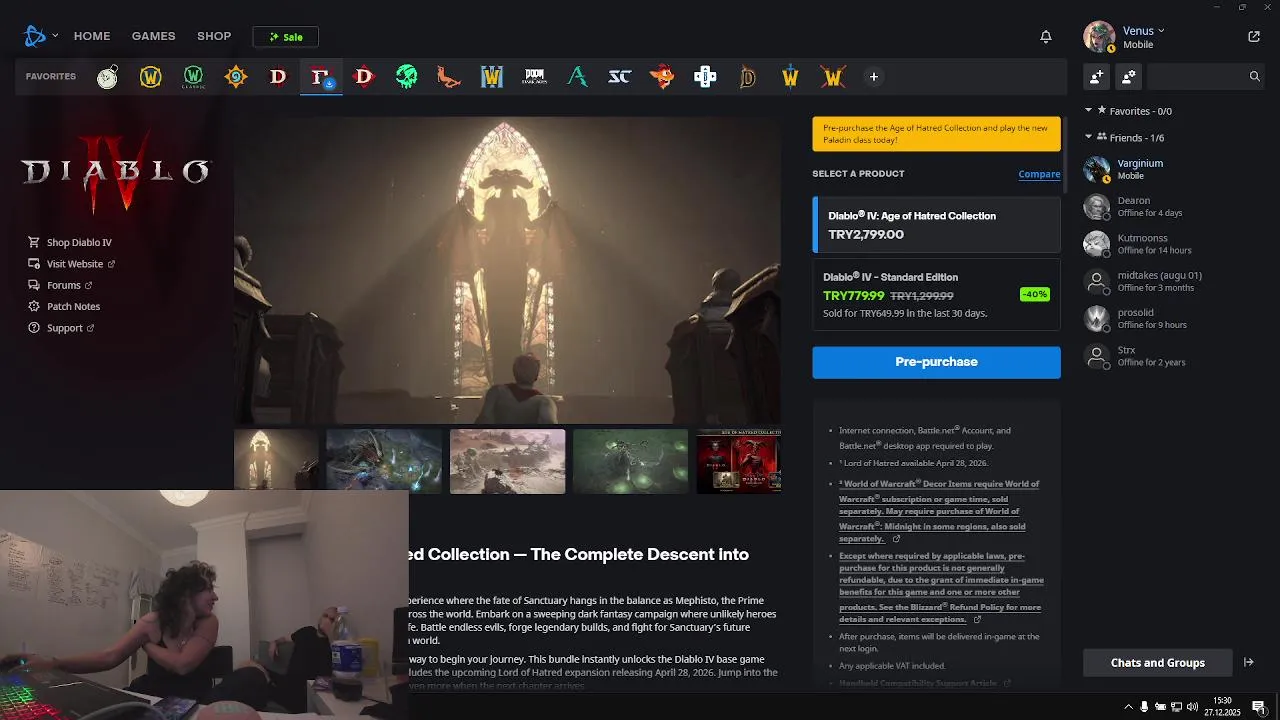
Task: Show hidden system tray icons chevron
Action: pyautogui.click(x=1128, y=707)
